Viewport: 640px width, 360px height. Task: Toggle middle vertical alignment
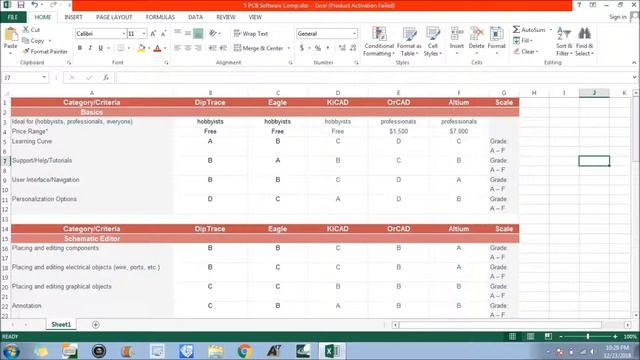(x=188, y=33)
